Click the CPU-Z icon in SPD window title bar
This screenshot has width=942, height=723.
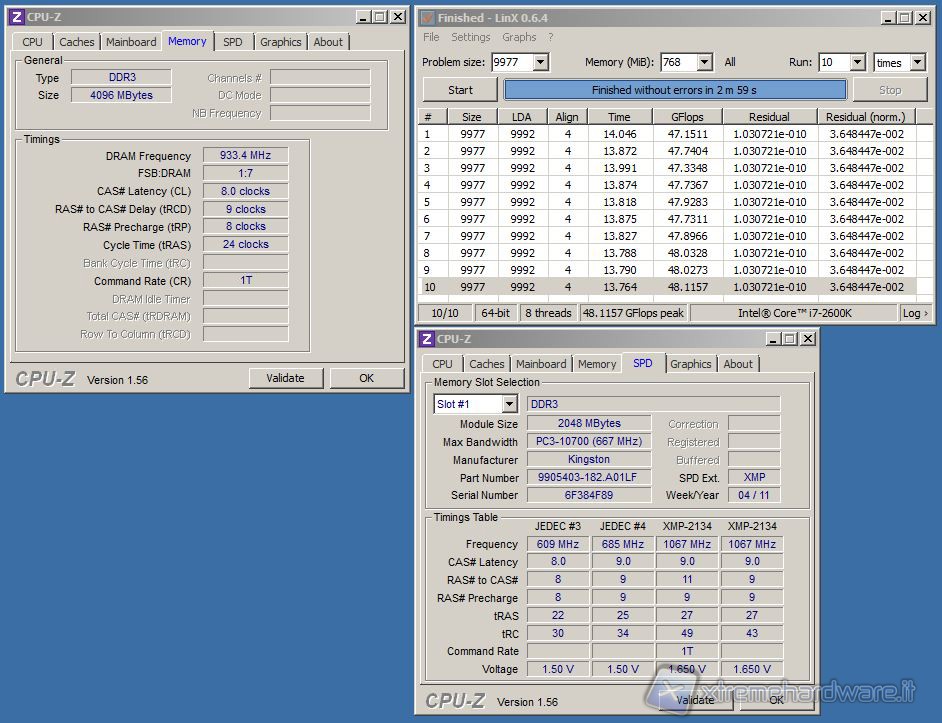427,339
